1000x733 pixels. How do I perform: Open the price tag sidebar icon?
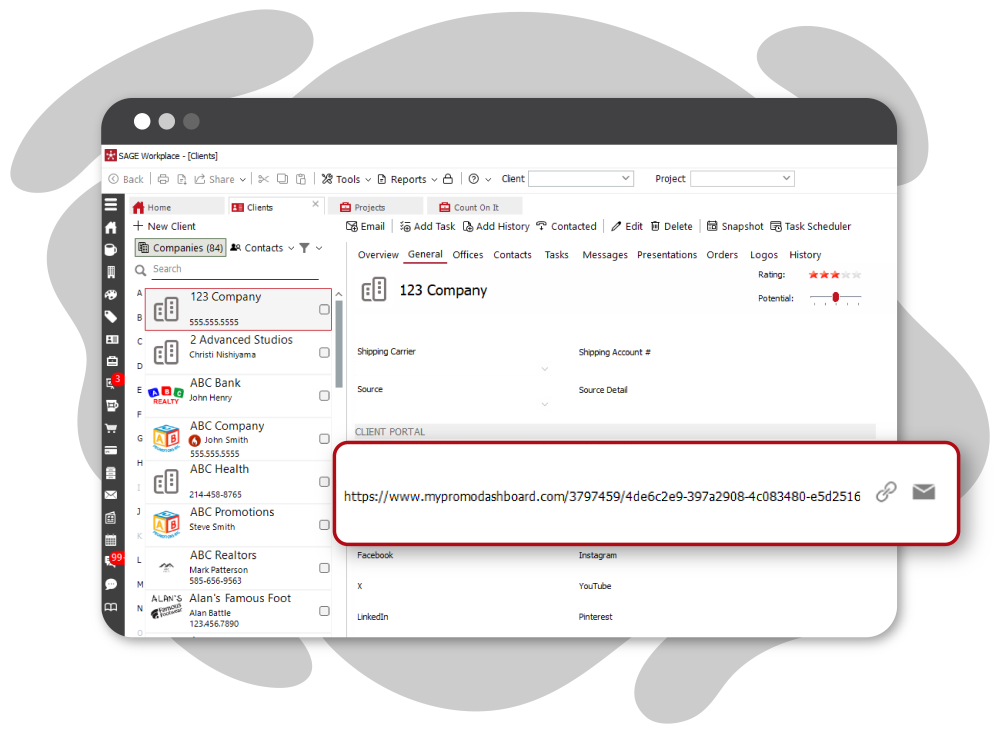click(111, 317)
